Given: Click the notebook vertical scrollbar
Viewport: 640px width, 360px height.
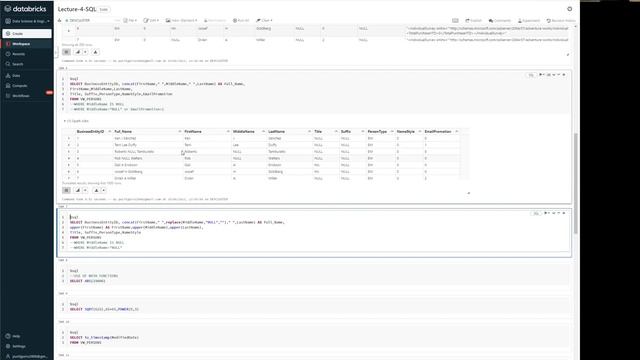Looking at the screenshot, I should point(576,184).
